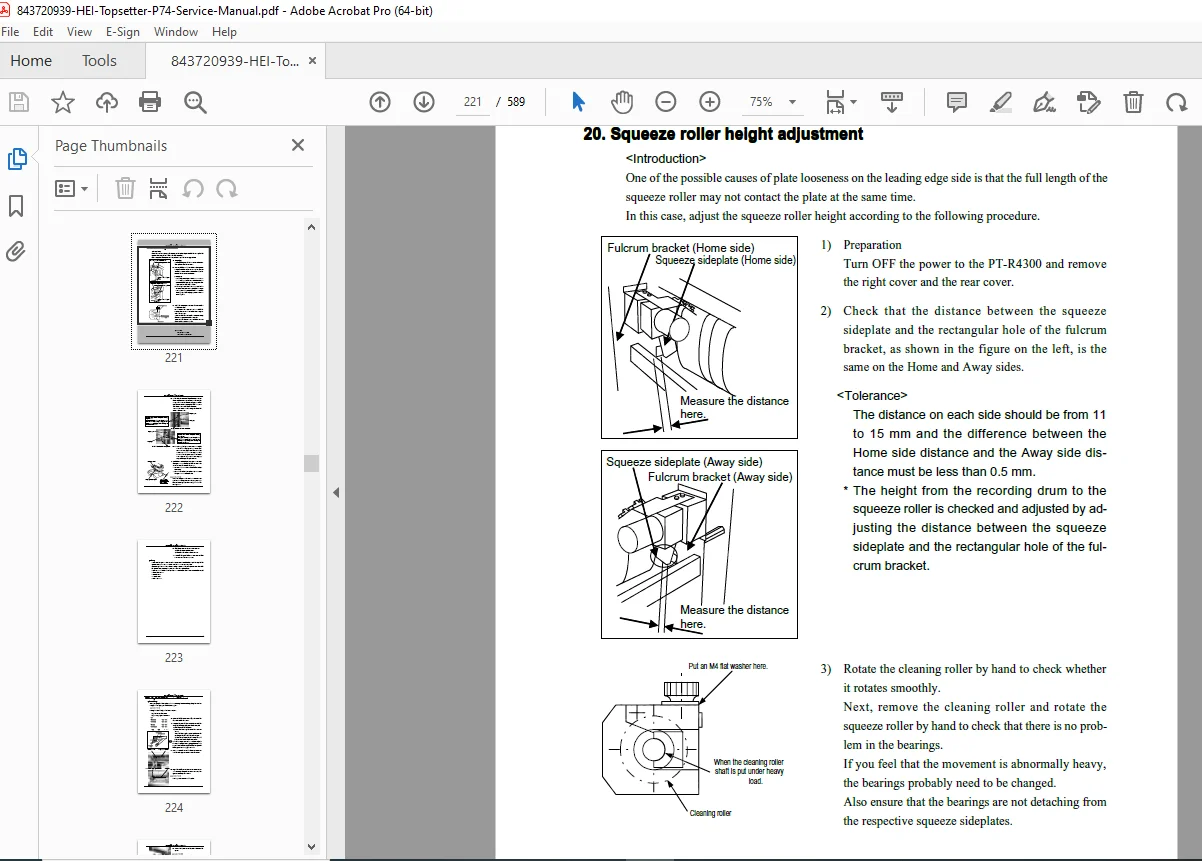Click the "<Introduction>" label in the document

pyautogui.click(x=666, y=159)
